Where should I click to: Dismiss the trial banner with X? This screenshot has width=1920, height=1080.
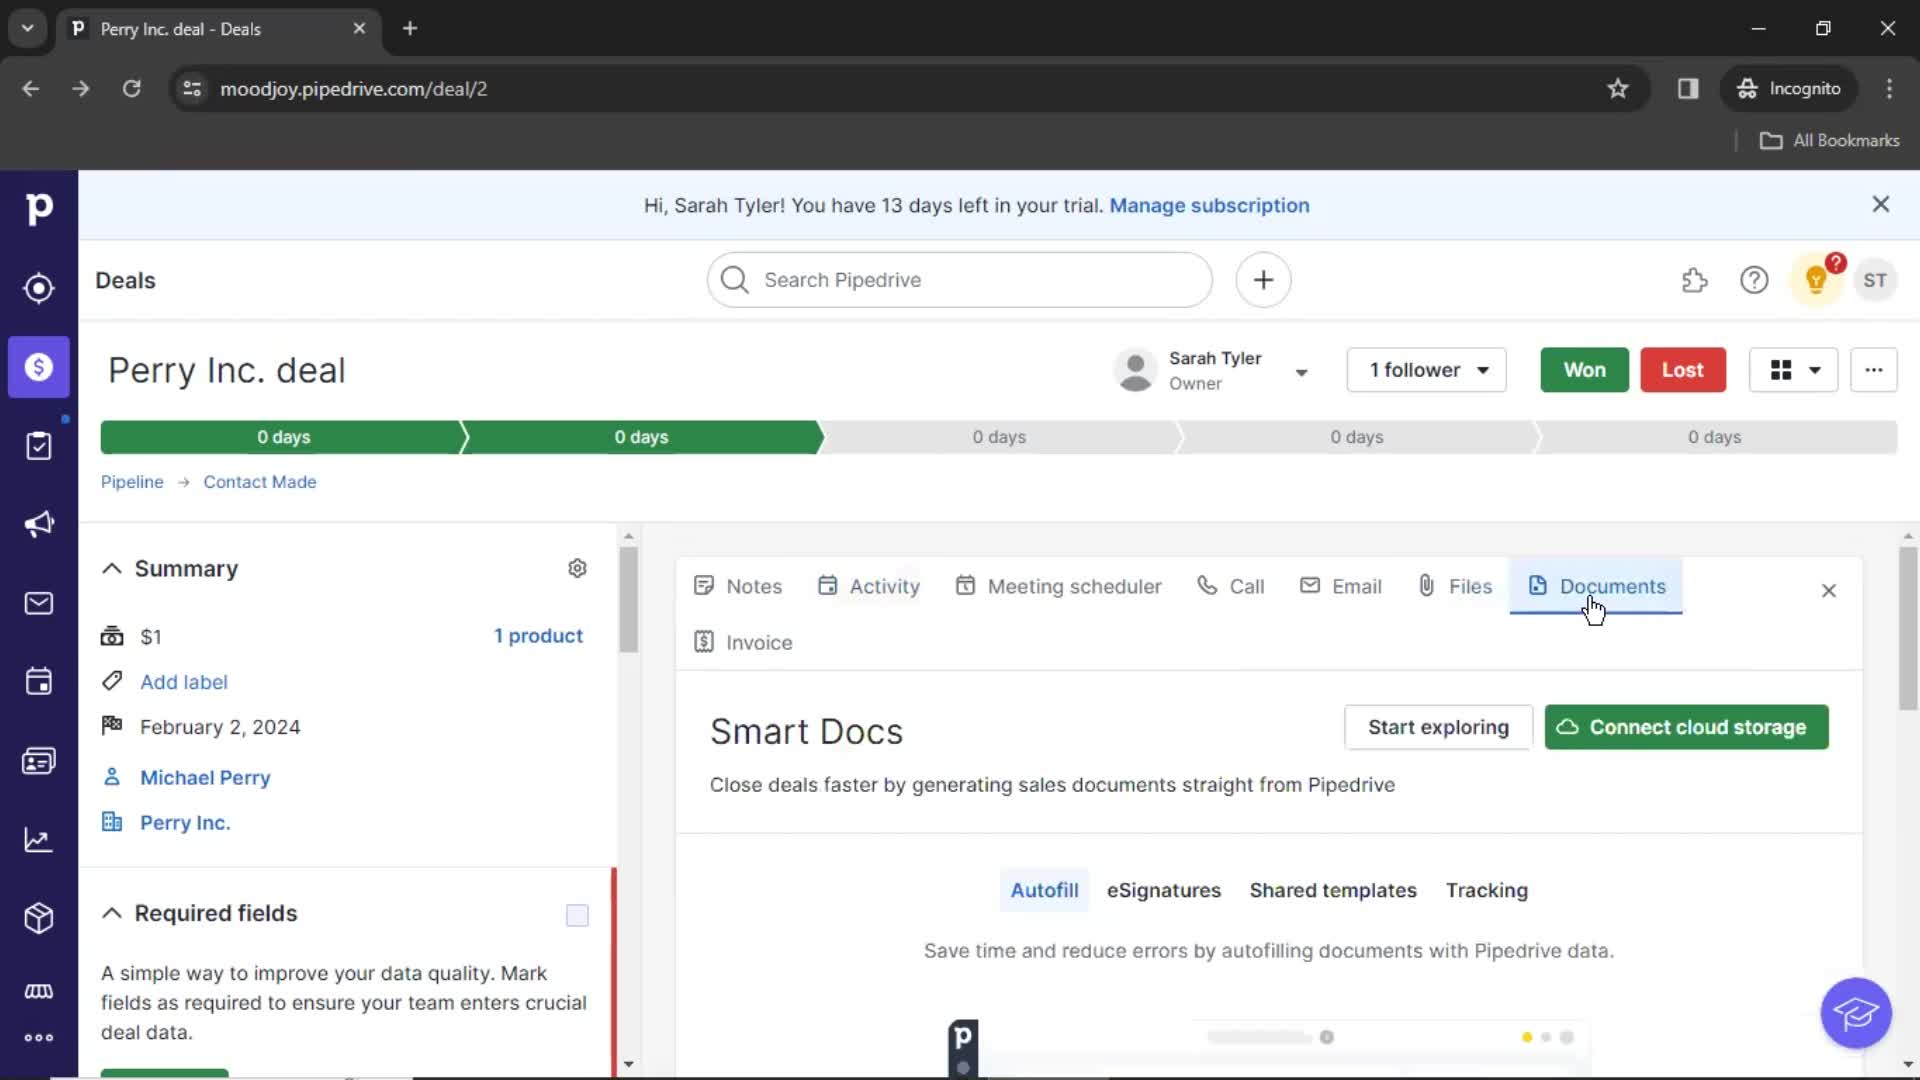coord(1881,204)
